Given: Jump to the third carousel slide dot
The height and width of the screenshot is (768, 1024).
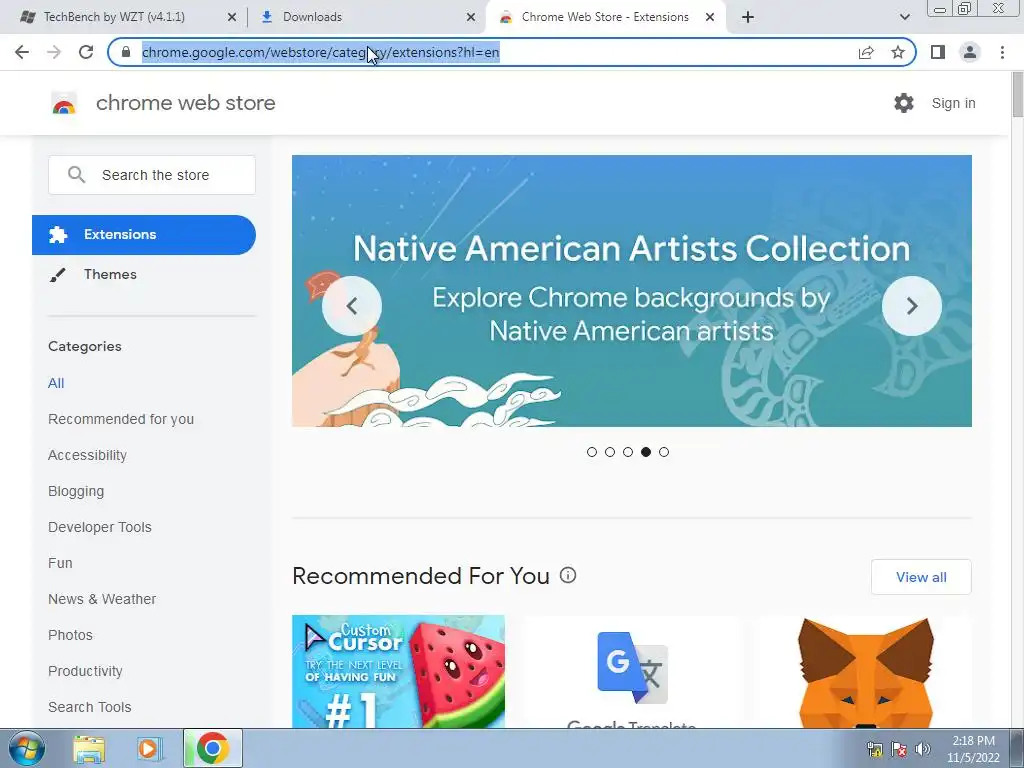Looking at the screenshot, I should (628, 452).
